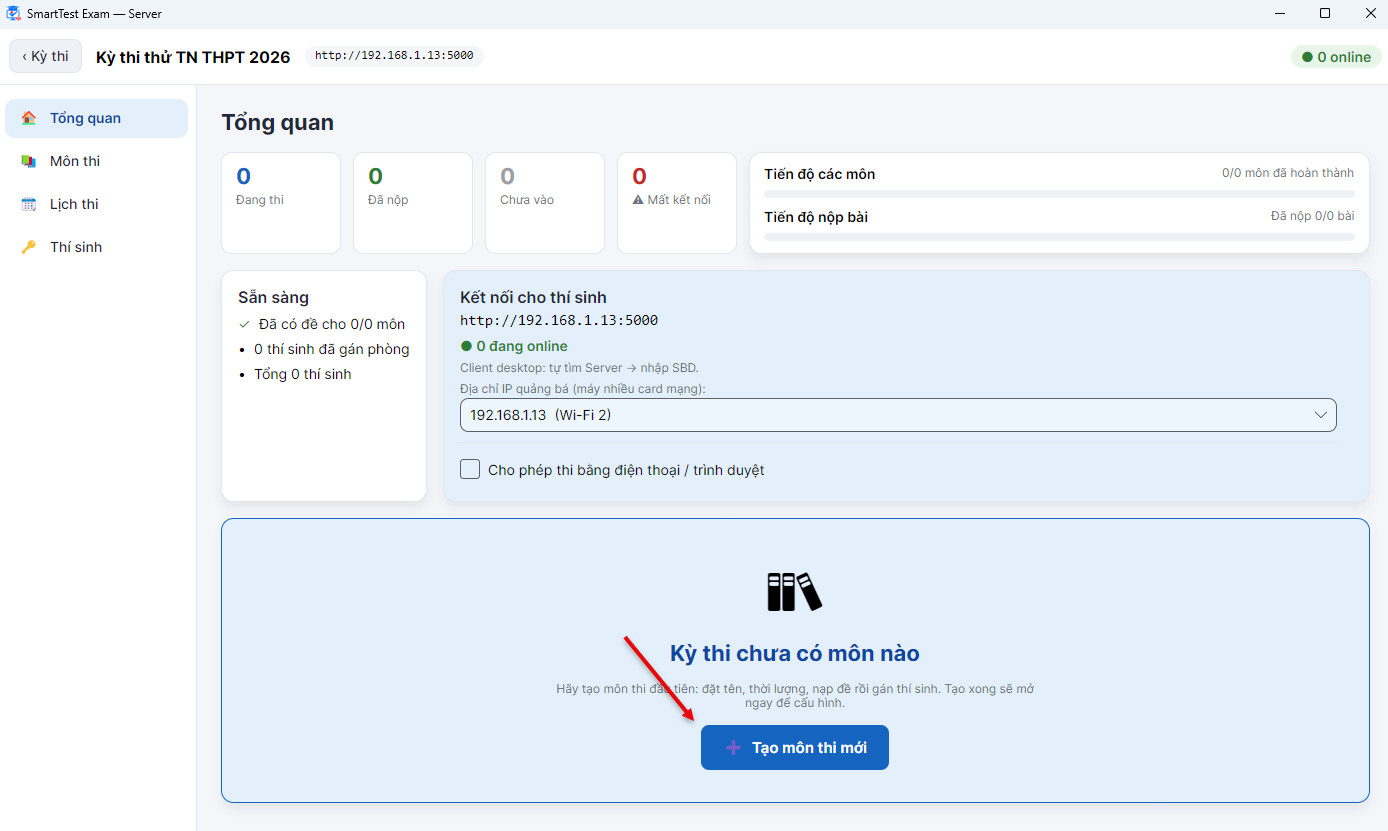Enable Cho phép thi bằng điện thoại checkbox

coord(470,469)
